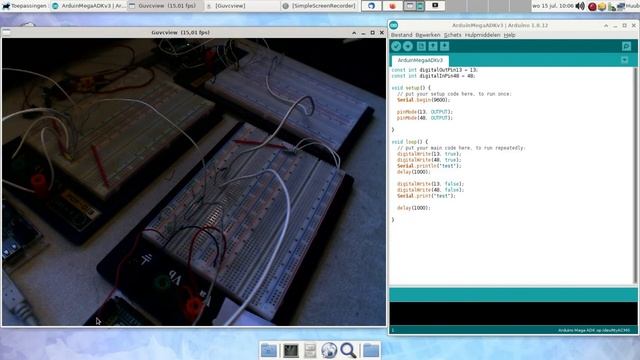Viewport: 640px width, 360px height.
Task: Click the last delay(1000) line
Action: 413,208
